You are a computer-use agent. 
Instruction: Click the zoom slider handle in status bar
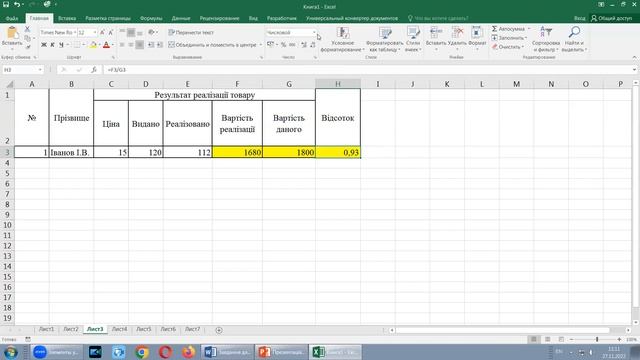click(597, 339)
